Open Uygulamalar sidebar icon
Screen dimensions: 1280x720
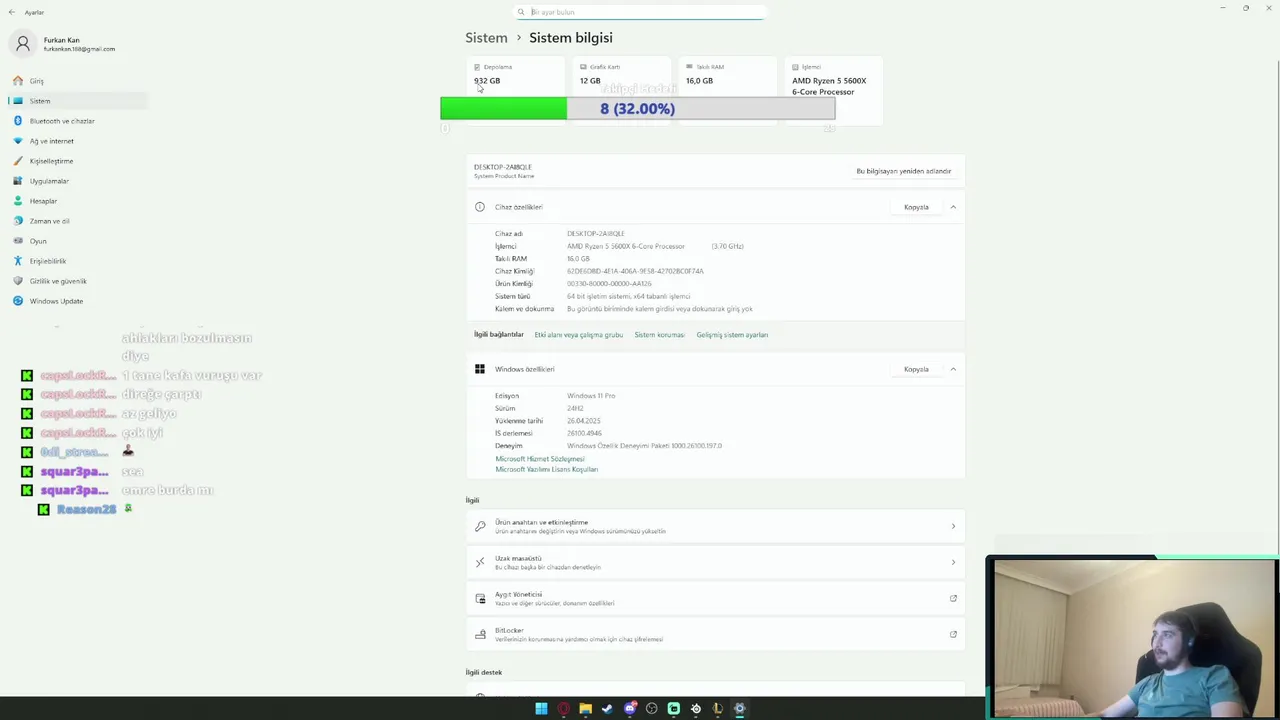pos(18,181)
